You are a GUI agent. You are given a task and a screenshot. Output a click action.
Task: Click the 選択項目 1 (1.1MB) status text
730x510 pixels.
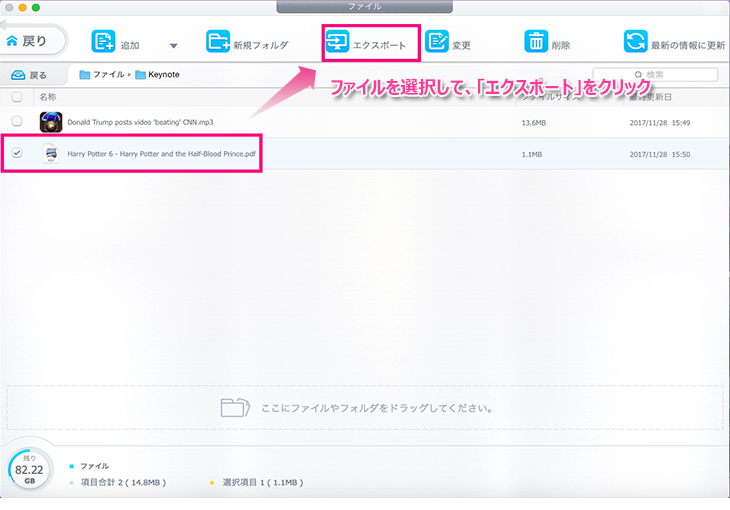[263, 483]
